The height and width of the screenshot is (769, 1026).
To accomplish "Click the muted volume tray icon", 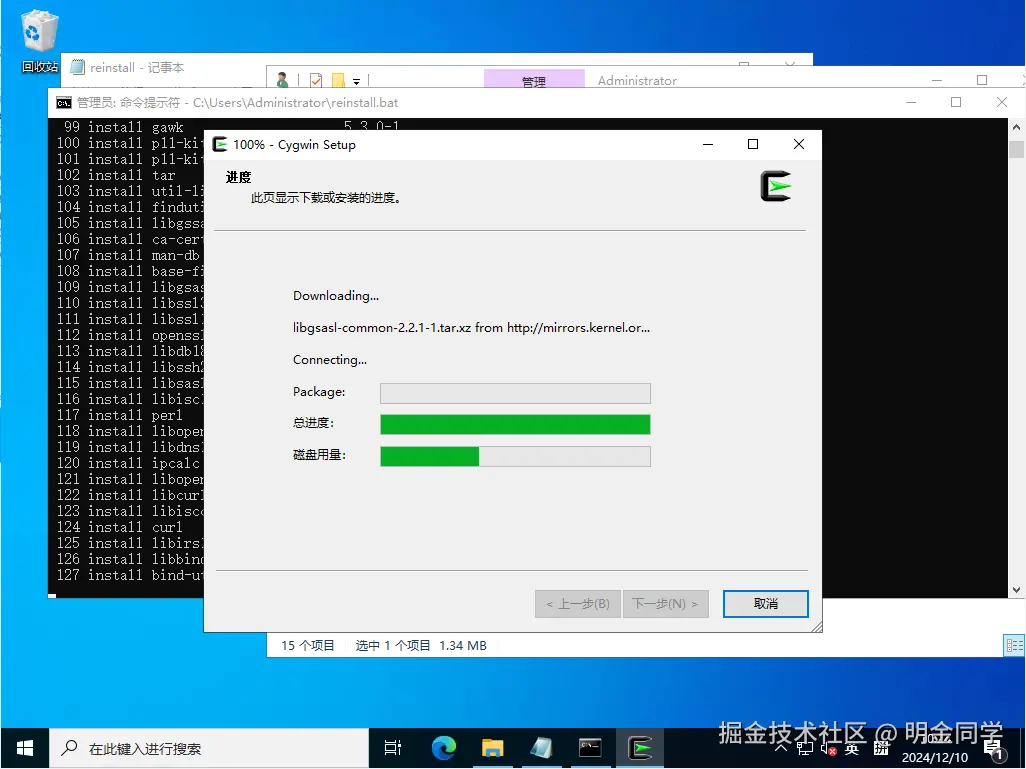I will click(x=829, y=749).
